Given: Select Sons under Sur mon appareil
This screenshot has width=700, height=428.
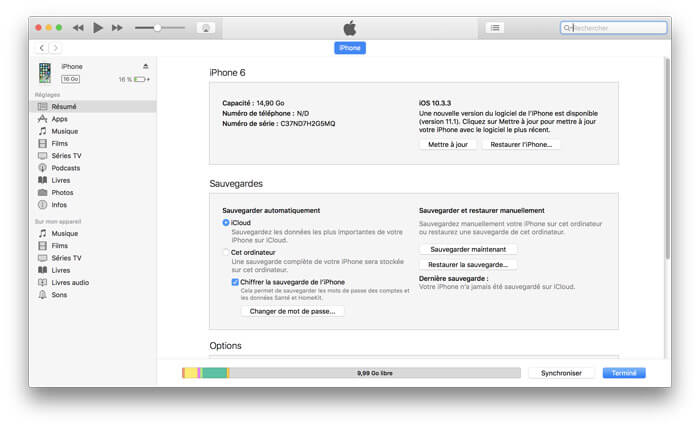Looking at the screenshot, I should pyautogui.click(x=59, y=295).
